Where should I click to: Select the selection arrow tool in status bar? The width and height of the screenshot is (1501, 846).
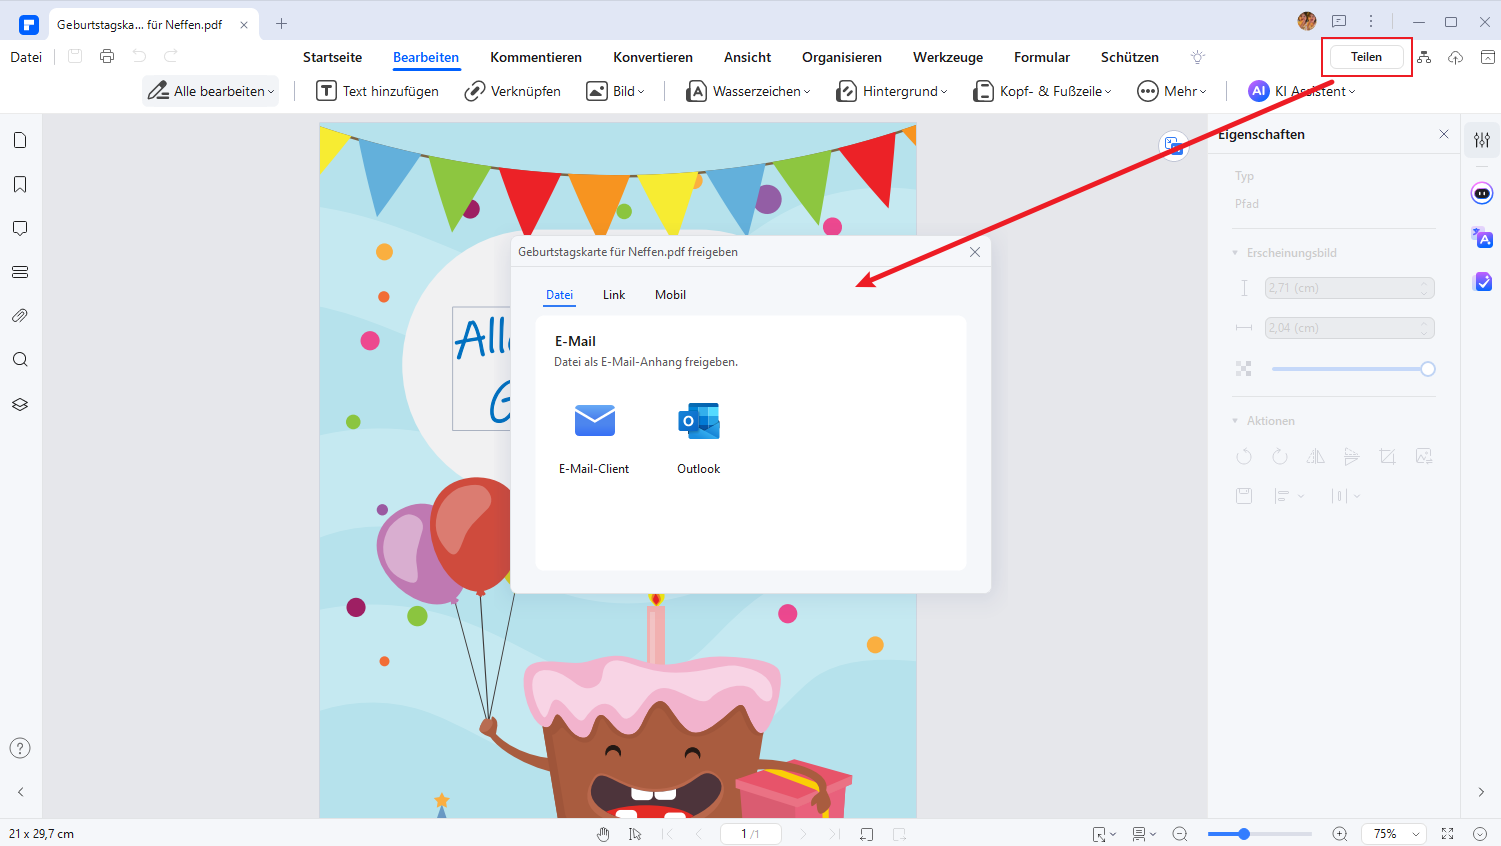635,834
